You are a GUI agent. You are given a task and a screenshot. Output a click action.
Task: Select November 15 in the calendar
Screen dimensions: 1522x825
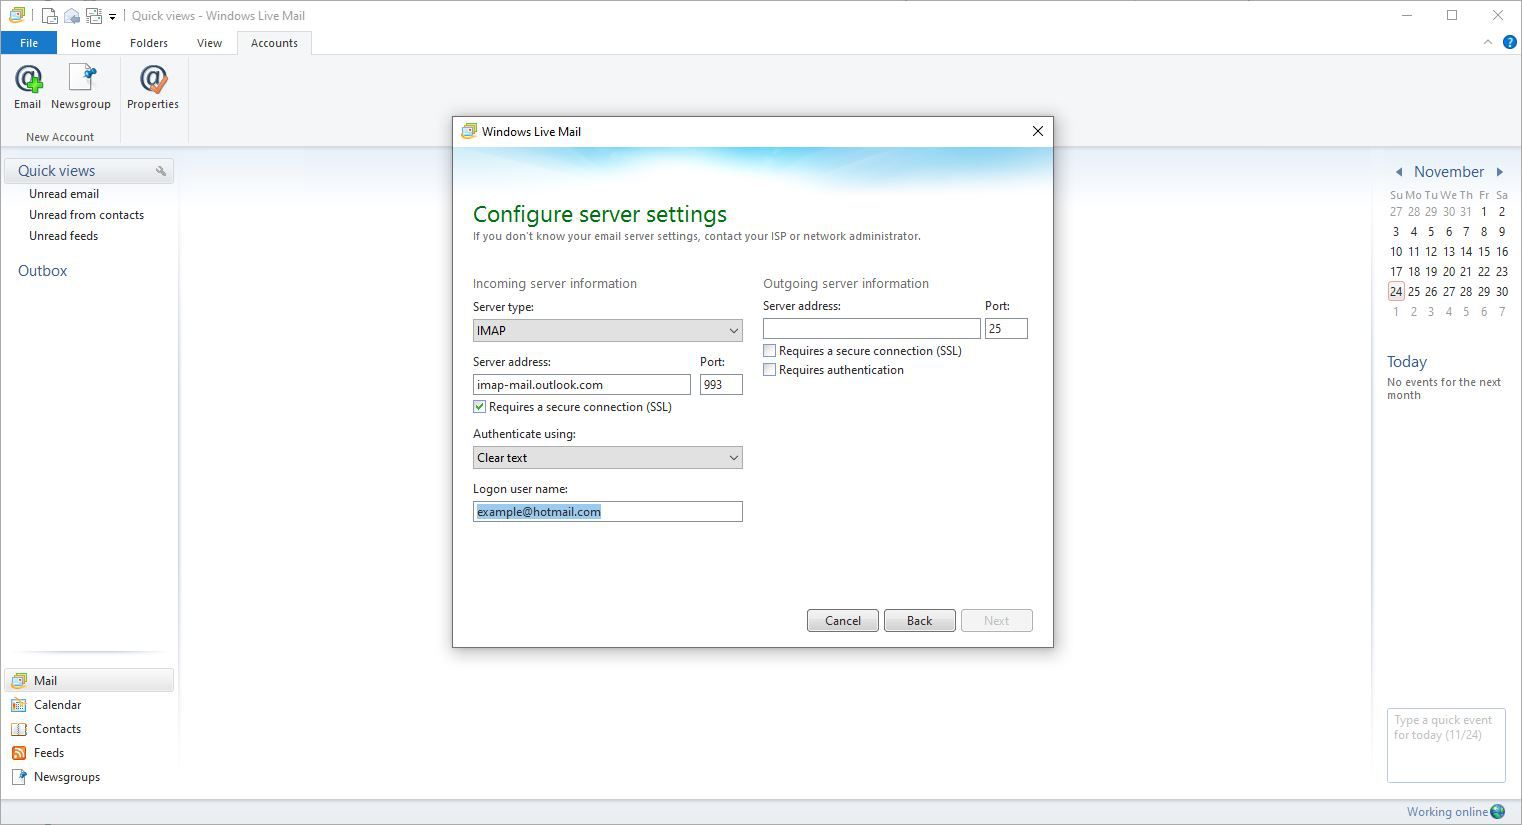click(x=1484, y=252)
